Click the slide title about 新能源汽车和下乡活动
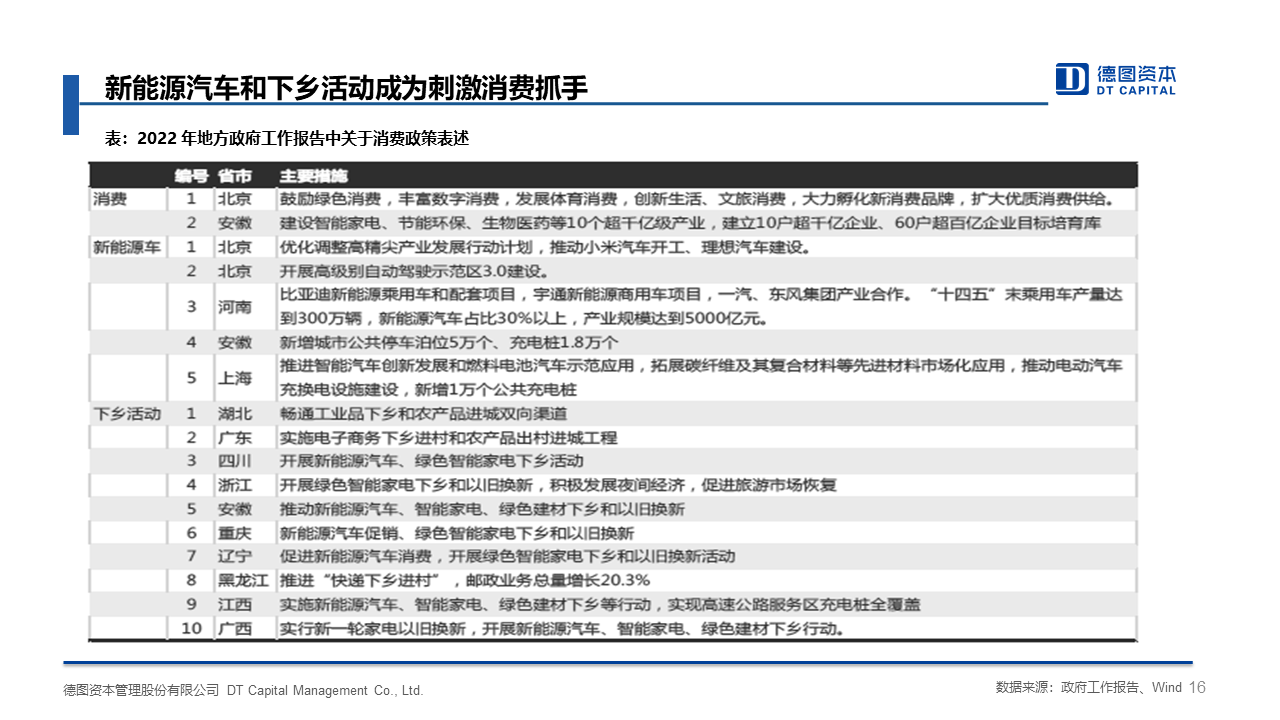This screenshot has height=720, width=1280. tap(345, 88)
